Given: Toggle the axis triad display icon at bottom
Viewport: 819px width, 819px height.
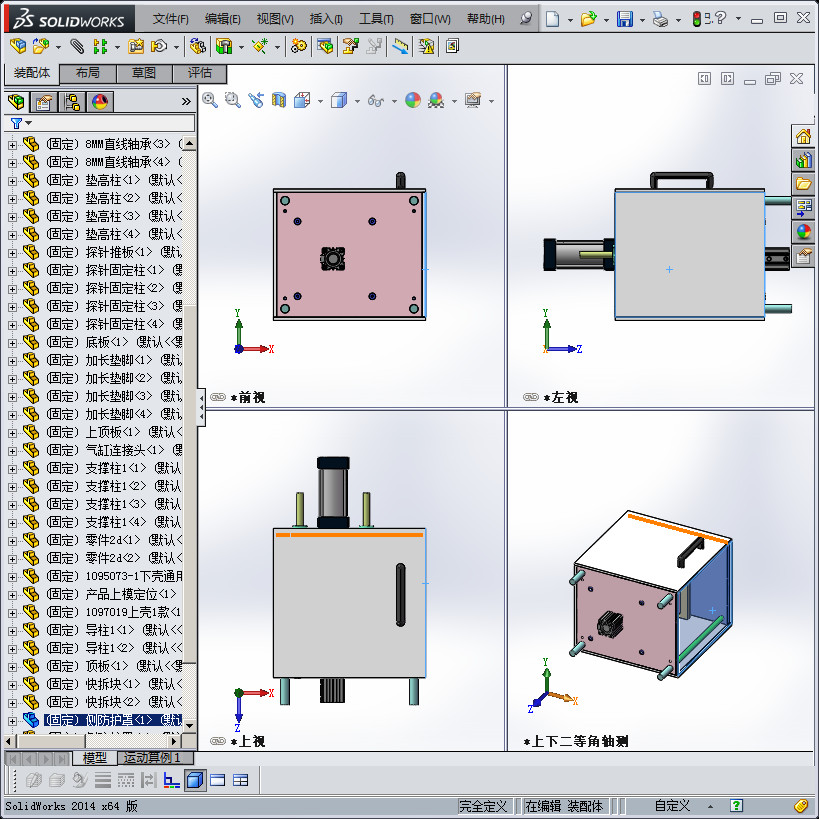Looking at the screenshot, I should [171, 780].
